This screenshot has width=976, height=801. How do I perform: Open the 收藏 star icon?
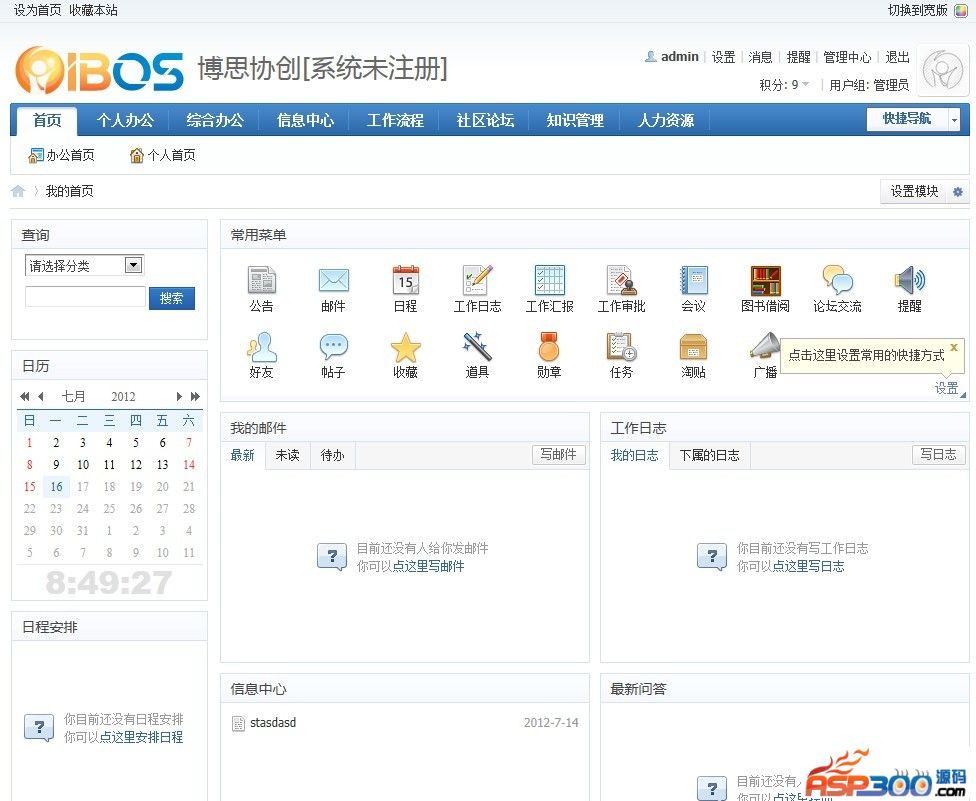pyautogui.click(x=406, y=347)
